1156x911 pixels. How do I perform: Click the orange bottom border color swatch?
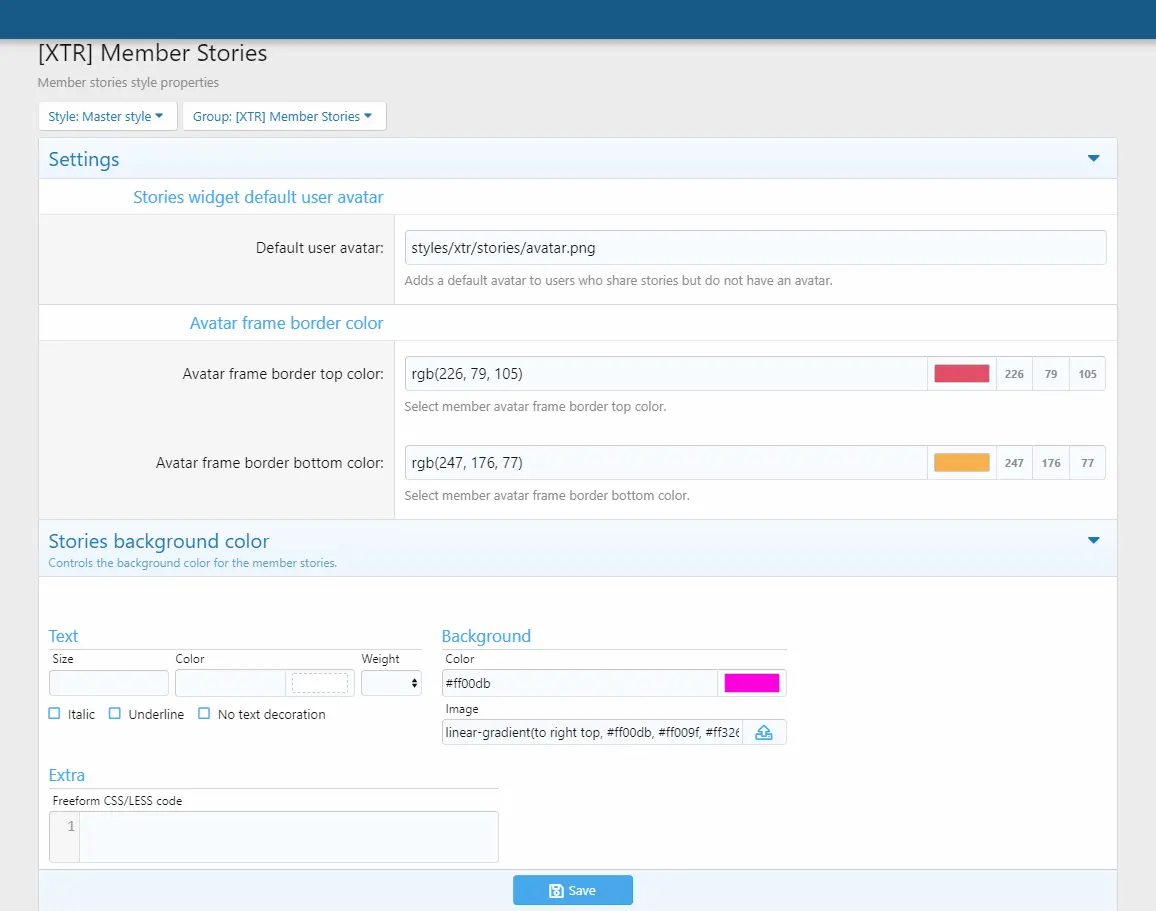click(961, 463)
